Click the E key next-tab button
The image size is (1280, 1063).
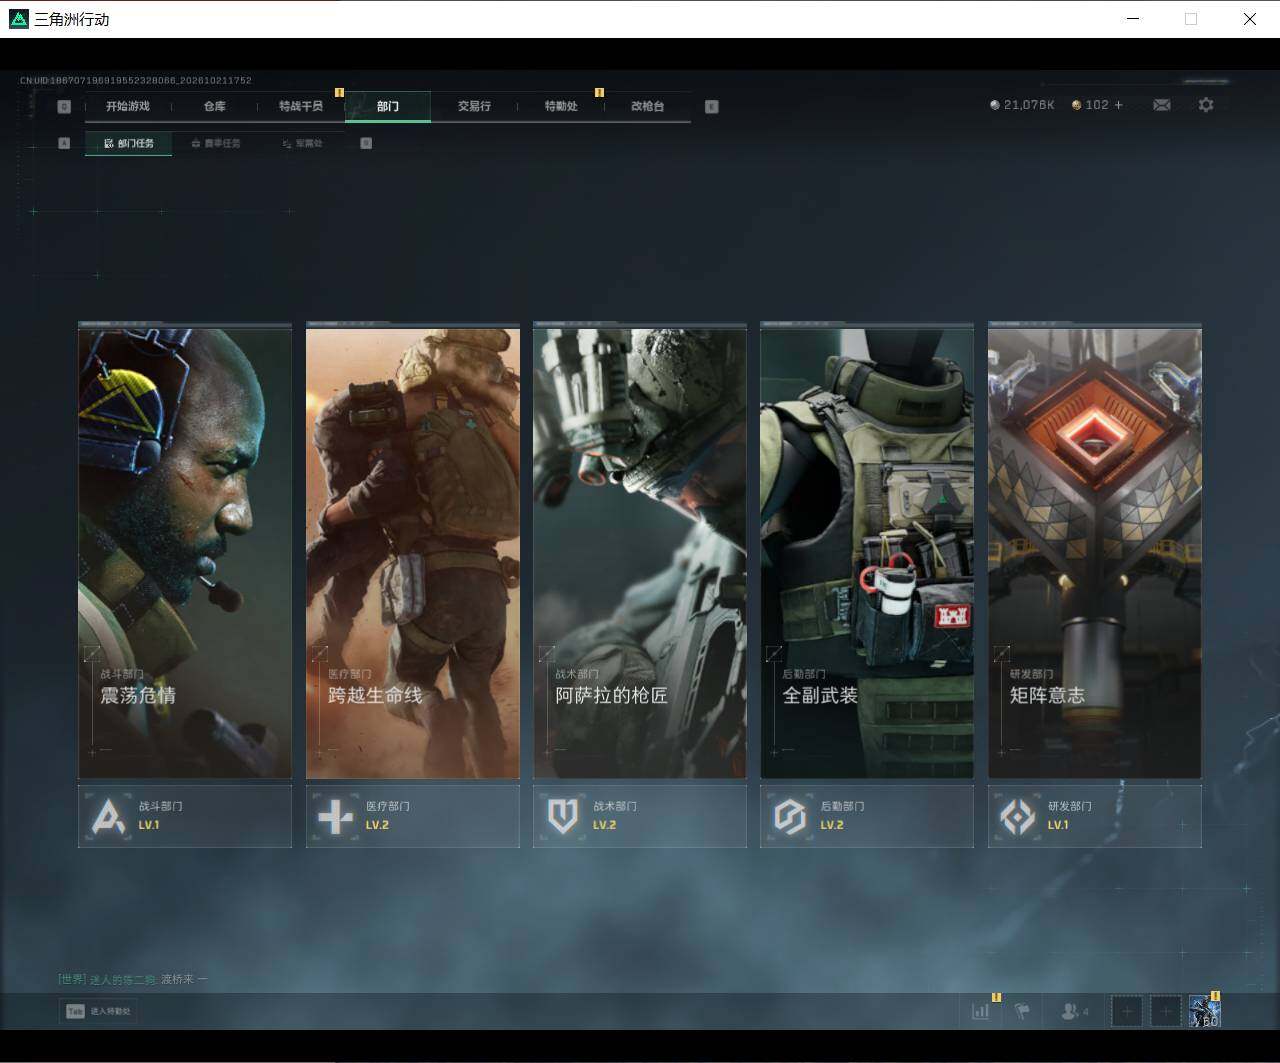[x=712, y=107]
